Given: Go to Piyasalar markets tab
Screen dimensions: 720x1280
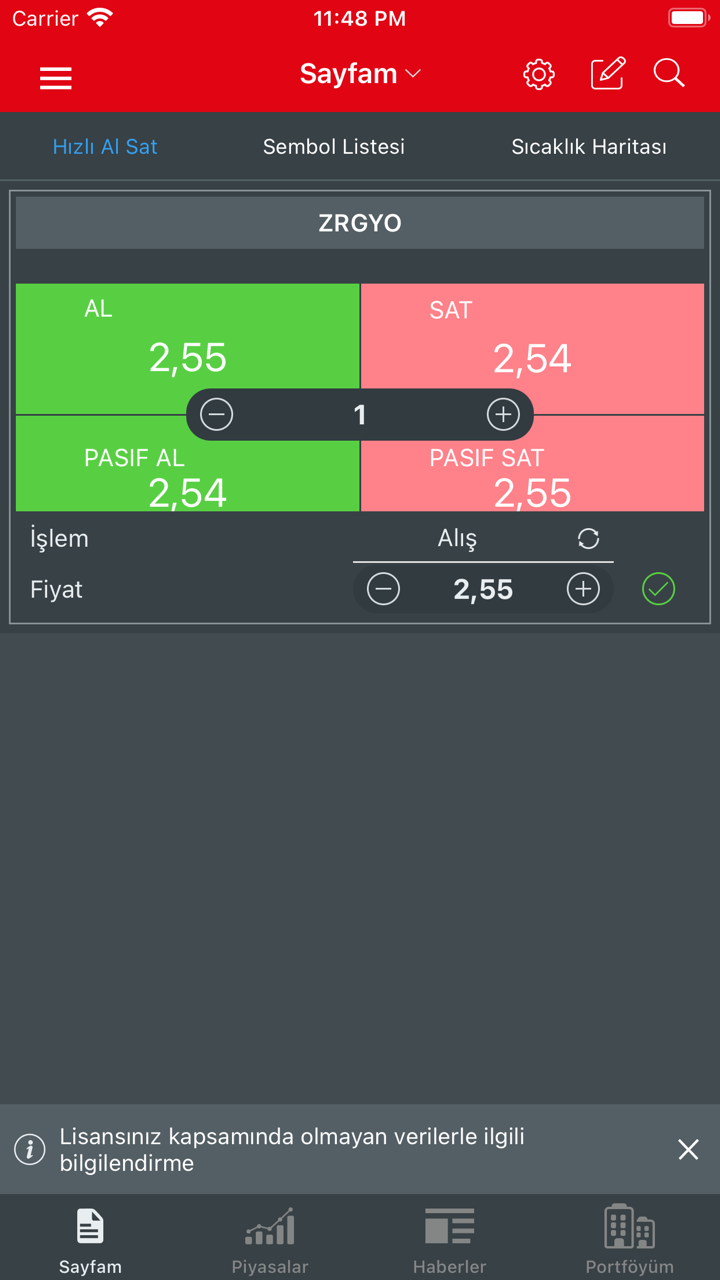Looking at the screenshot, I should [270, 1240].
